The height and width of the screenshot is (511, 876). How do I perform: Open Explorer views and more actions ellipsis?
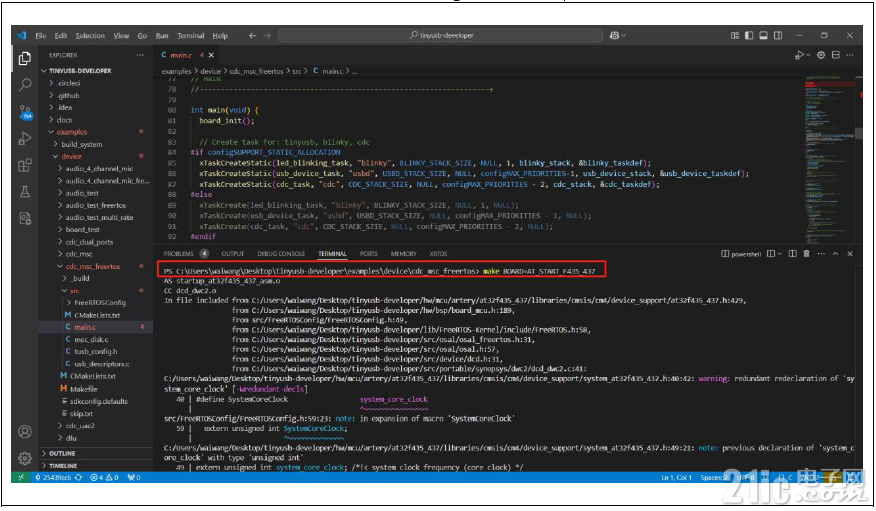click(x=140, y=55)
